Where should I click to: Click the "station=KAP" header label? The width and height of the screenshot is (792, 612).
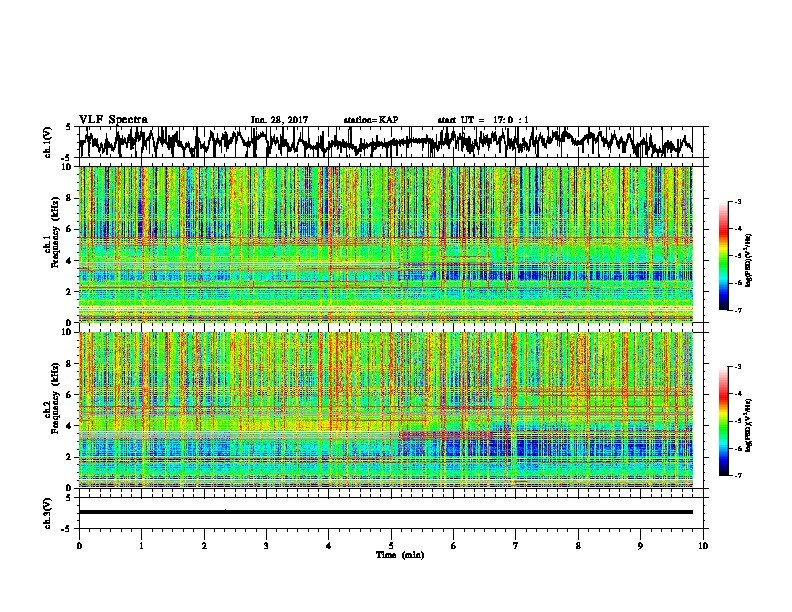[x=371, y=120]
